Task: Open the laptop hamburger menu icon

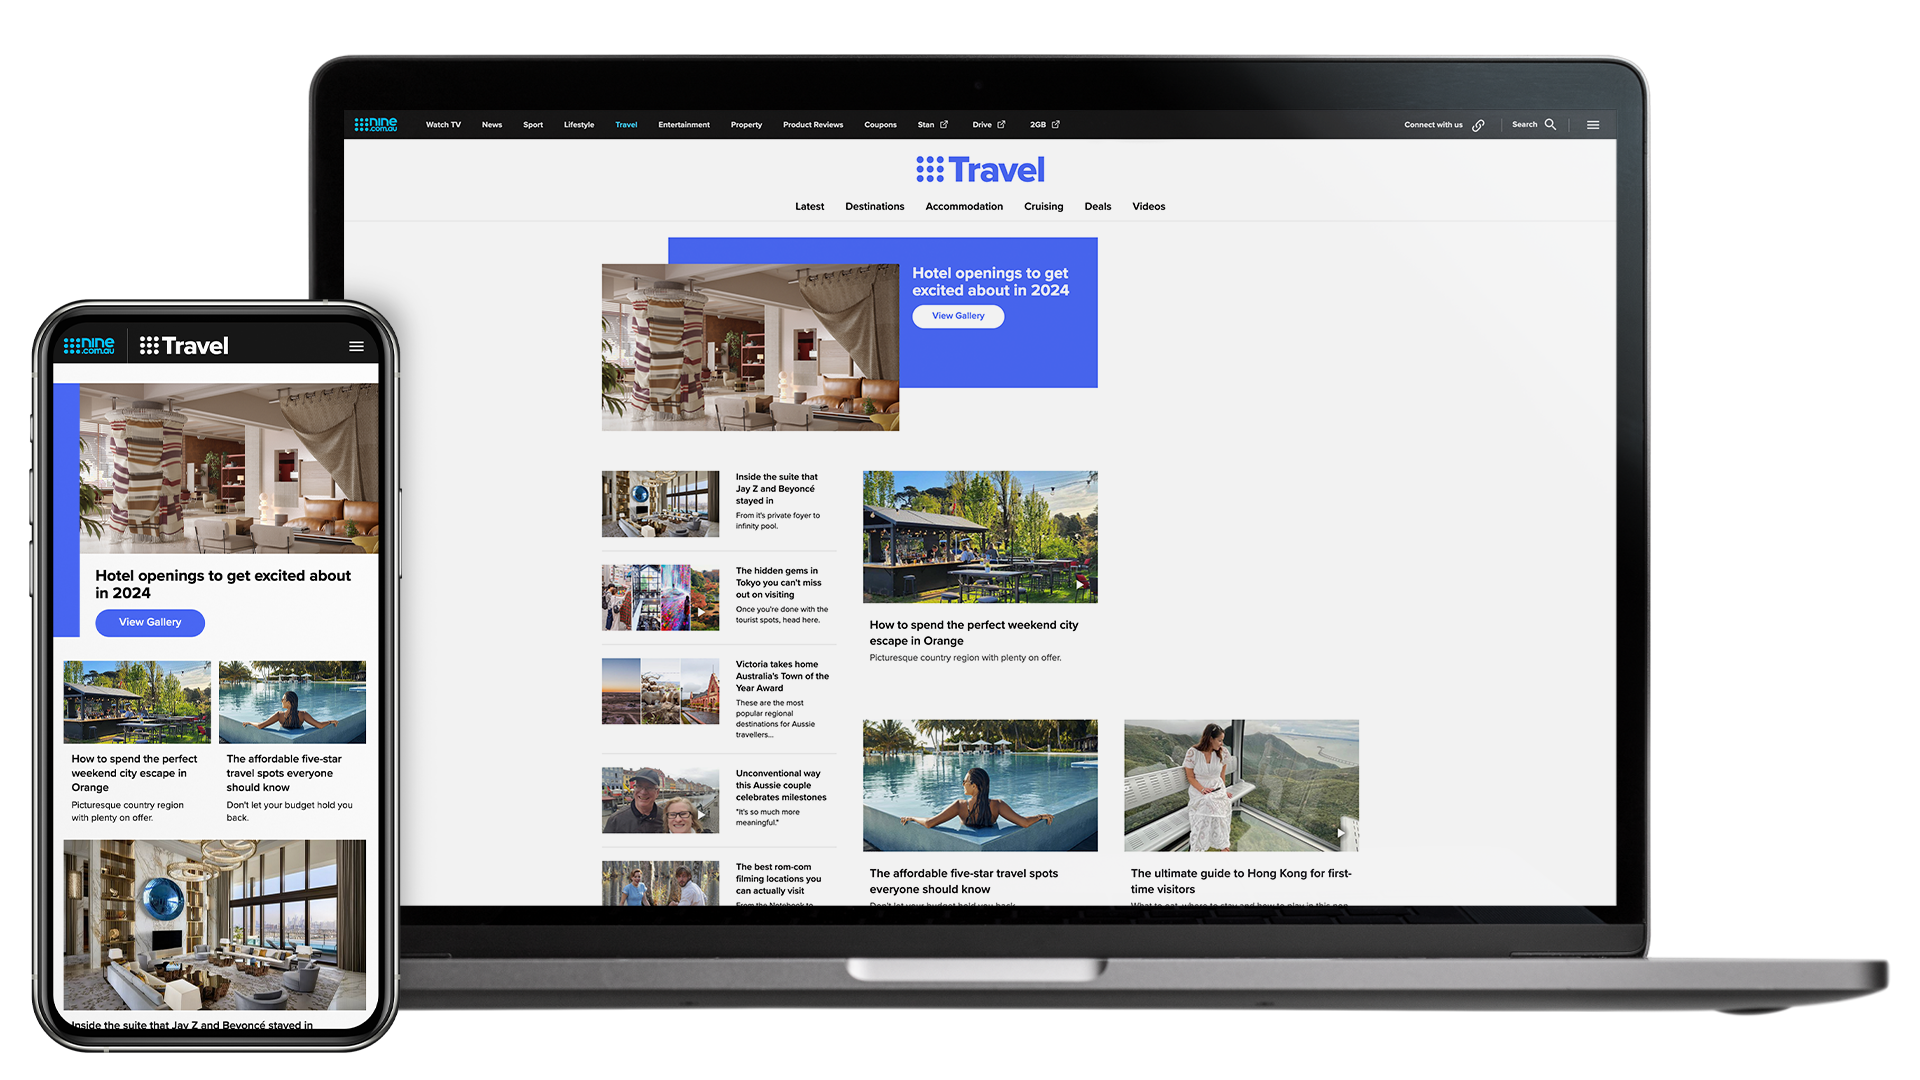Action: [x=1593, y=125]
